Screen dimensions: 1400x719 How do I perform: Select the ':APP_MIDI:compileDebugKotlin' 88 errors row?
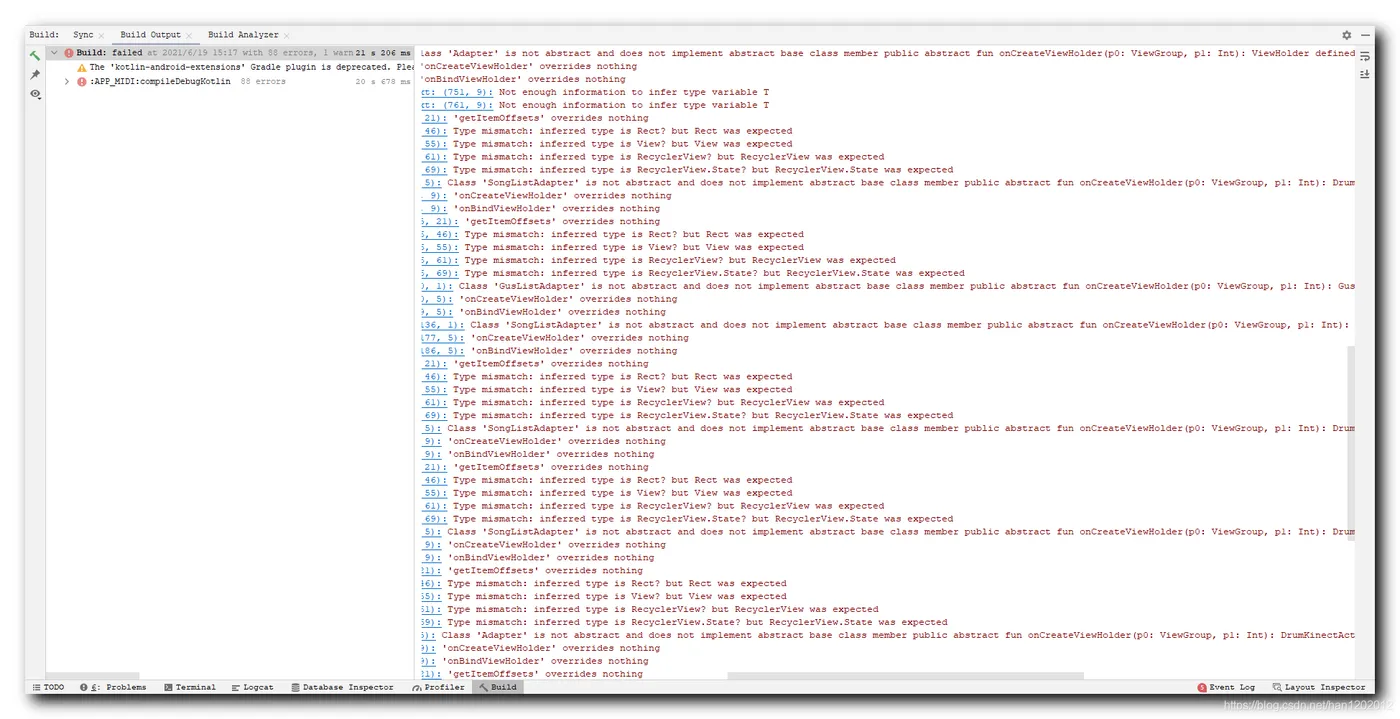230,82
